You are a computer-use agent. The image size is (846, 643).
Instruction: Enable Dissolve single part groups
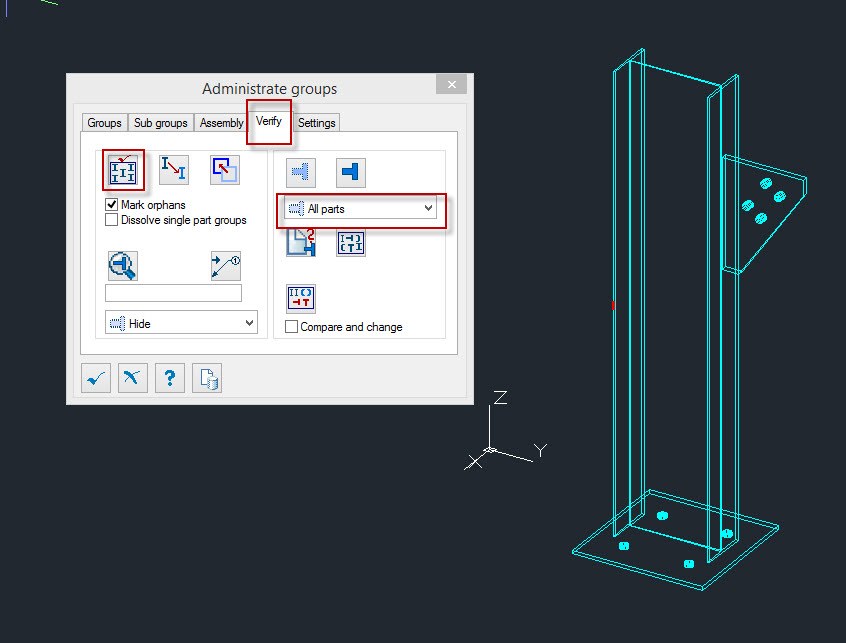click(112, 220)
